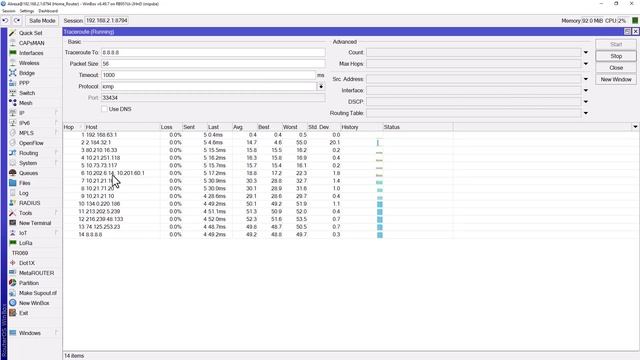Open the Session menu
The width and height of the screenshot is (640, 360).
click(9, 11)
